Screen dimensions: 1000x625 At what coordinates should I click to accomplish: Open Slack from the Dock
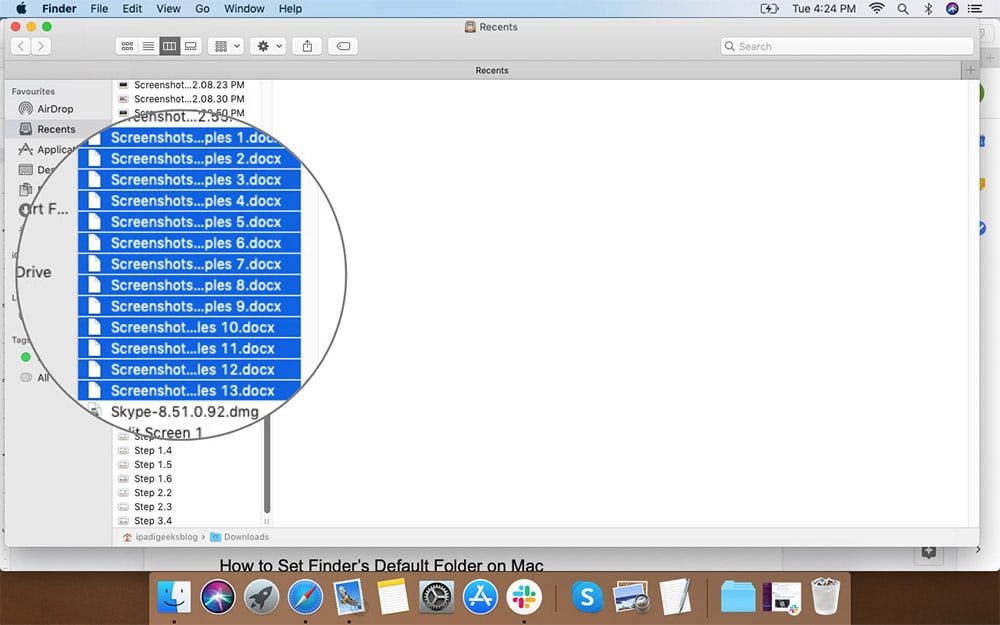click(x=522, y=596)
